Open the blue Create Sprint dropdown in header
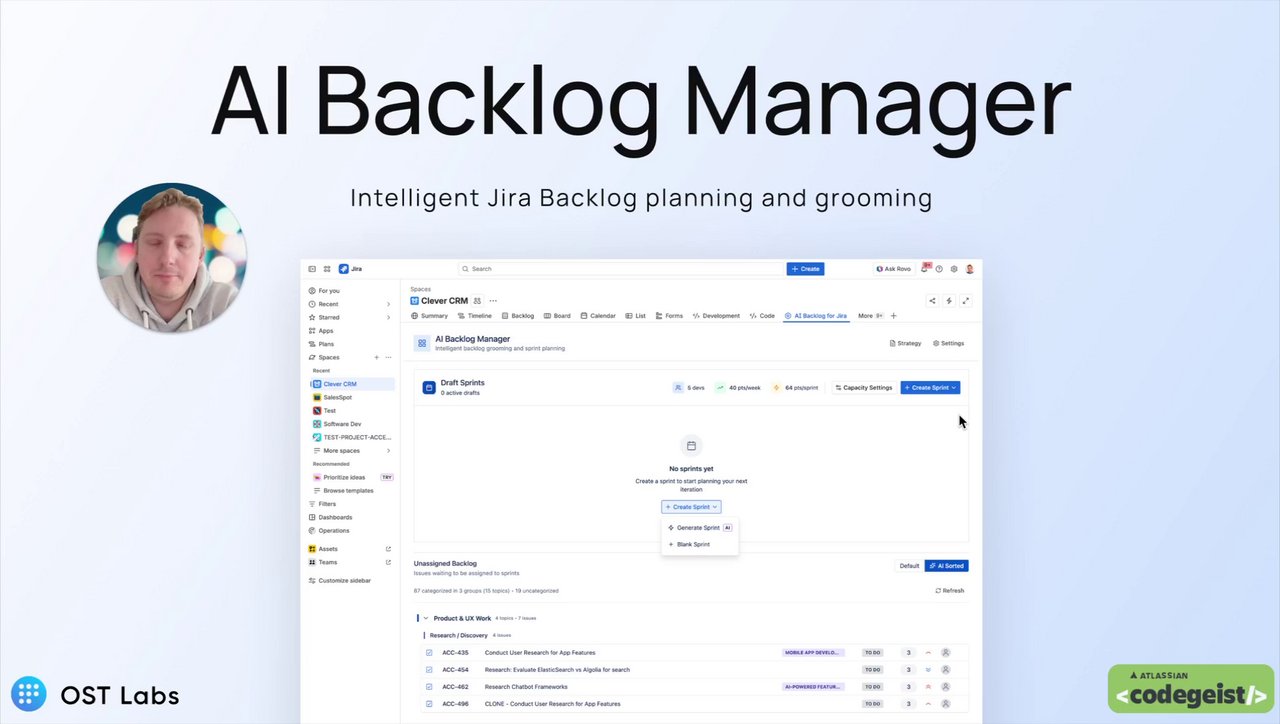 coord(930,387)
